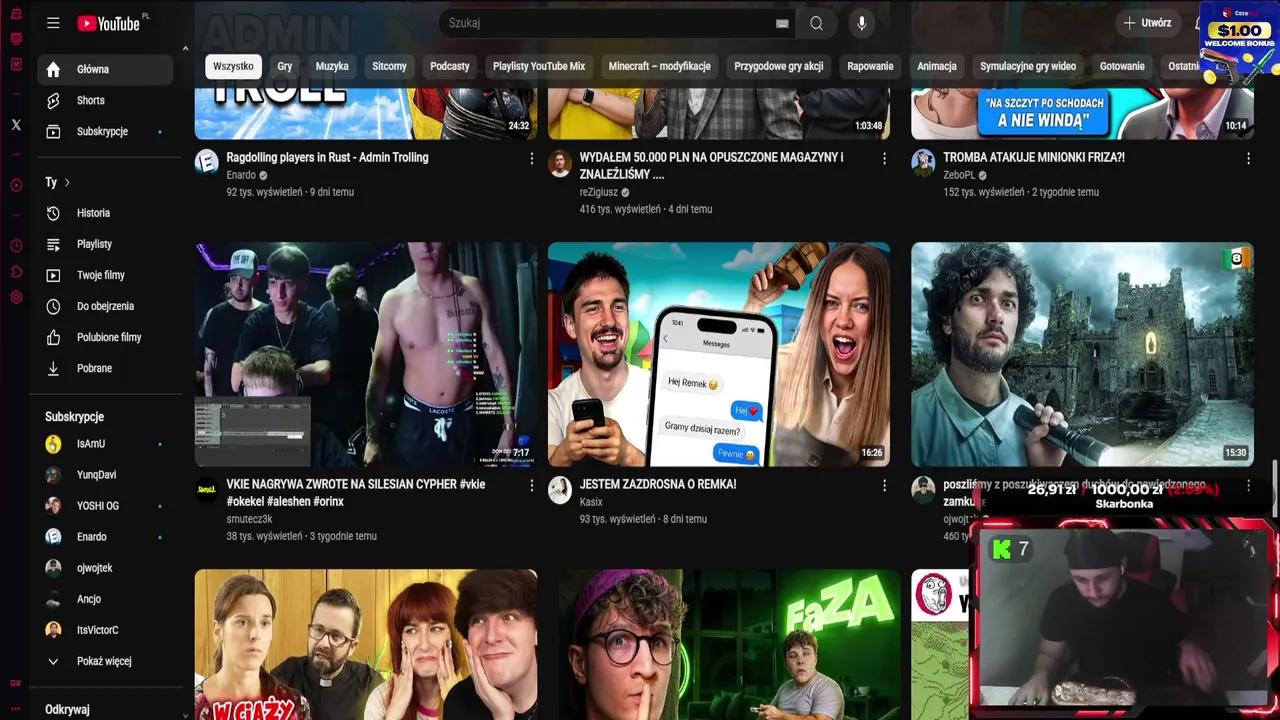Open the YouTube hamburger guide menu
1280x720 pixels.
(x=53, y=23)
